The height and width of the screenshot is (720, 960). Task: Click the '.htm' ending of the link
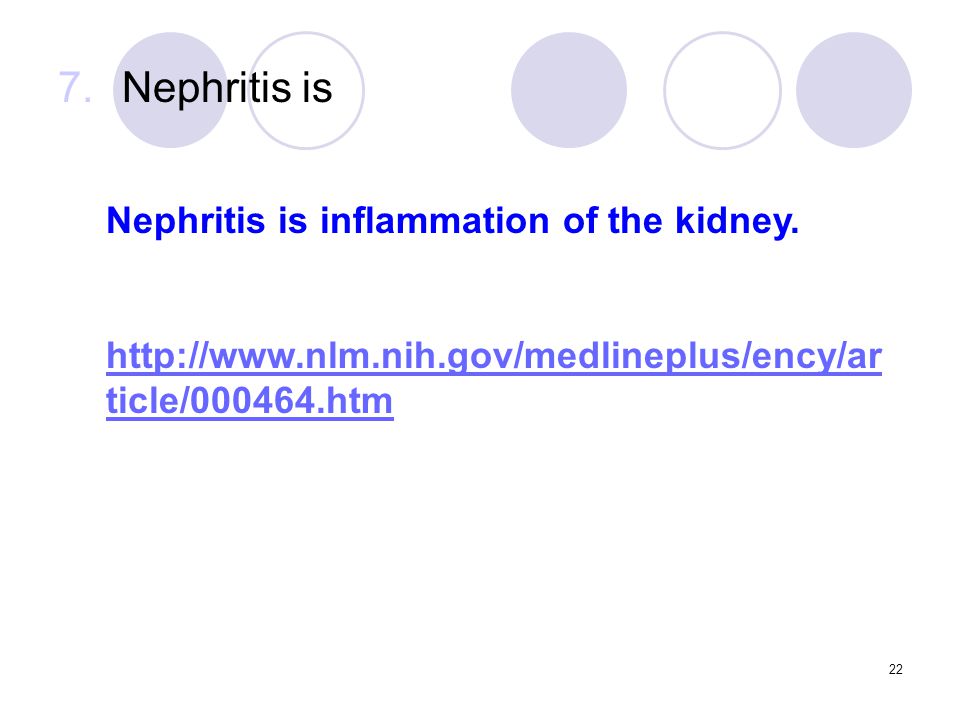coord(358,401)
